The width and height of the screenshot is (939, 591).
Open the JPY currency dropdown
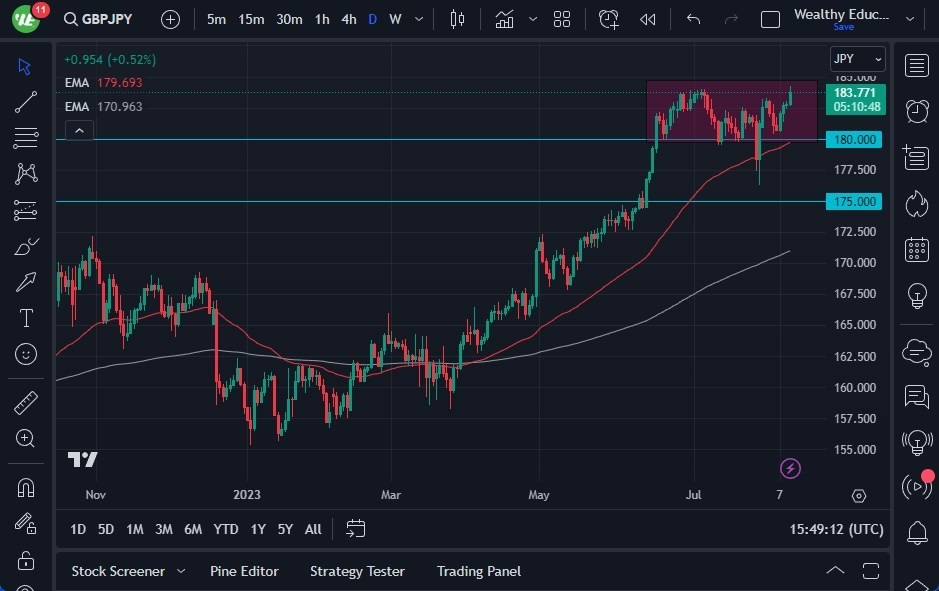tap(857, 59)
